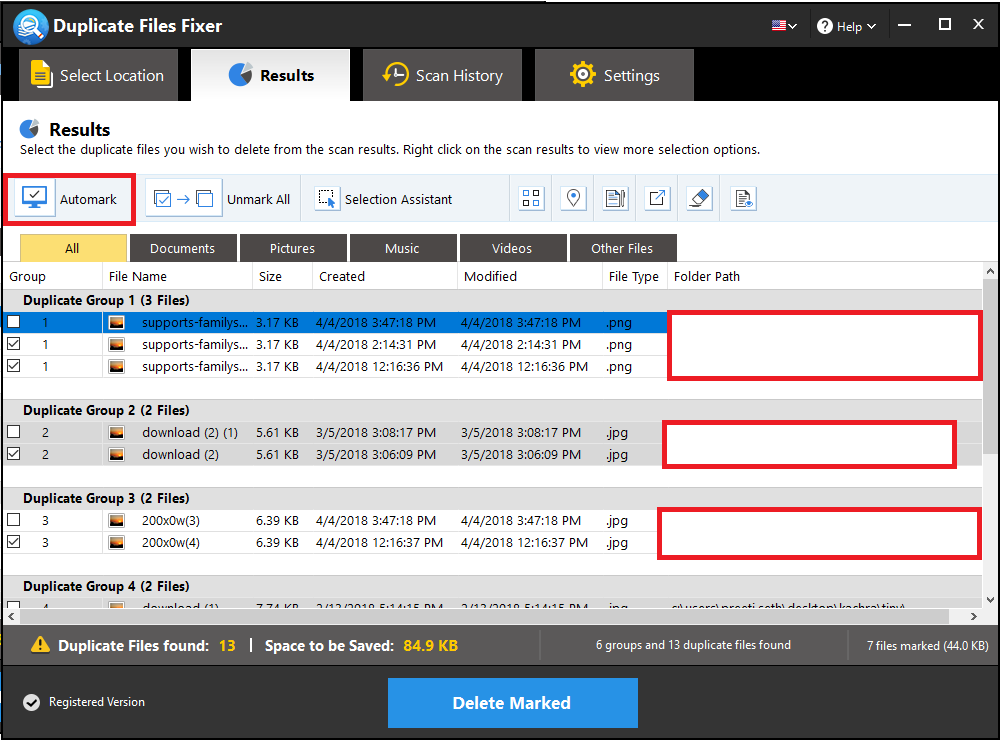Image resolution: width=1000 pixels, height=741 pixels.
Task: Click the horizontal scroll-right arrow
Action: point(973,616)
